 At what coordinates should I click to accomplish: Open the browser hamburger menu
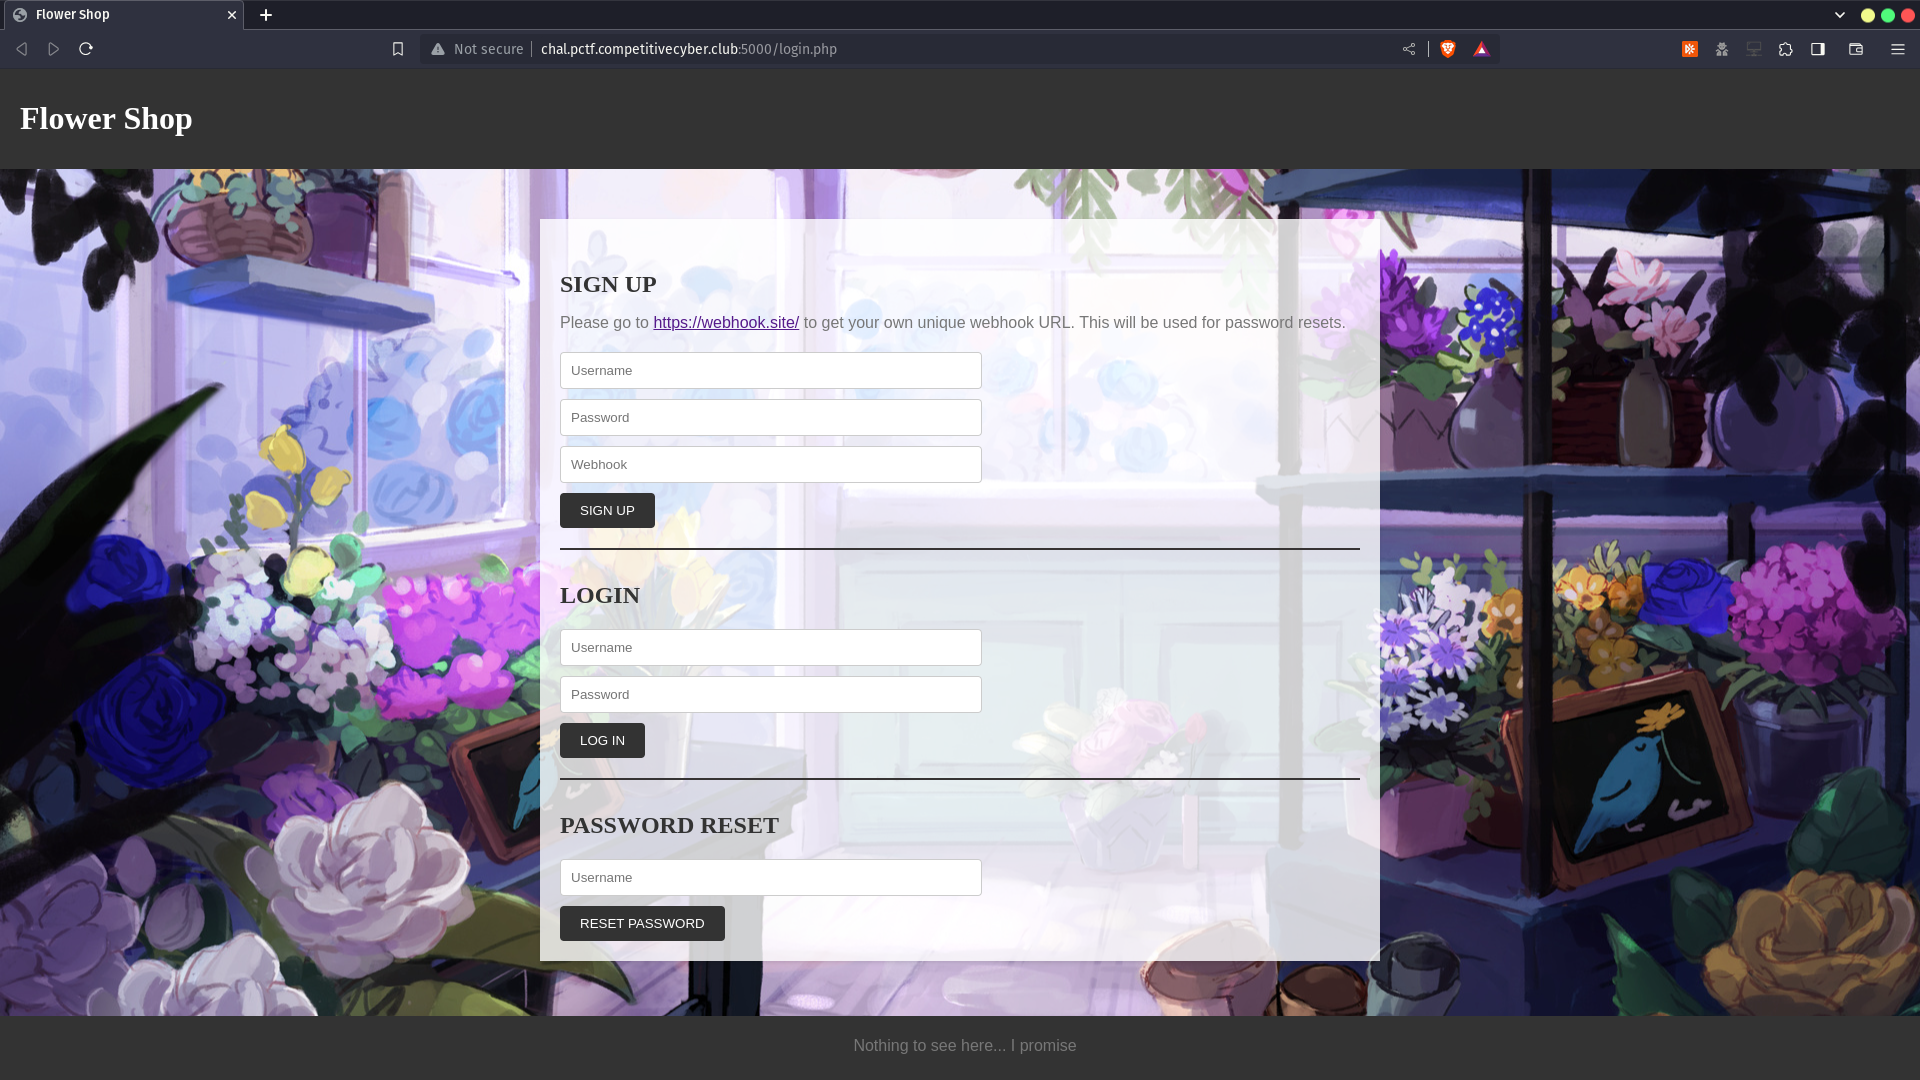coord(1898,49)
